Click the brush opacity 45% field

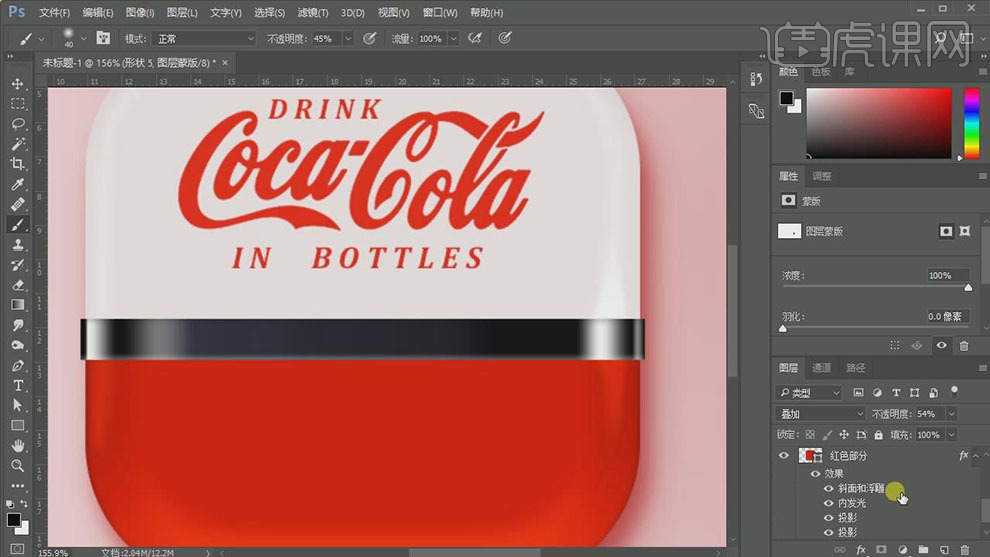tap(324, 39)
